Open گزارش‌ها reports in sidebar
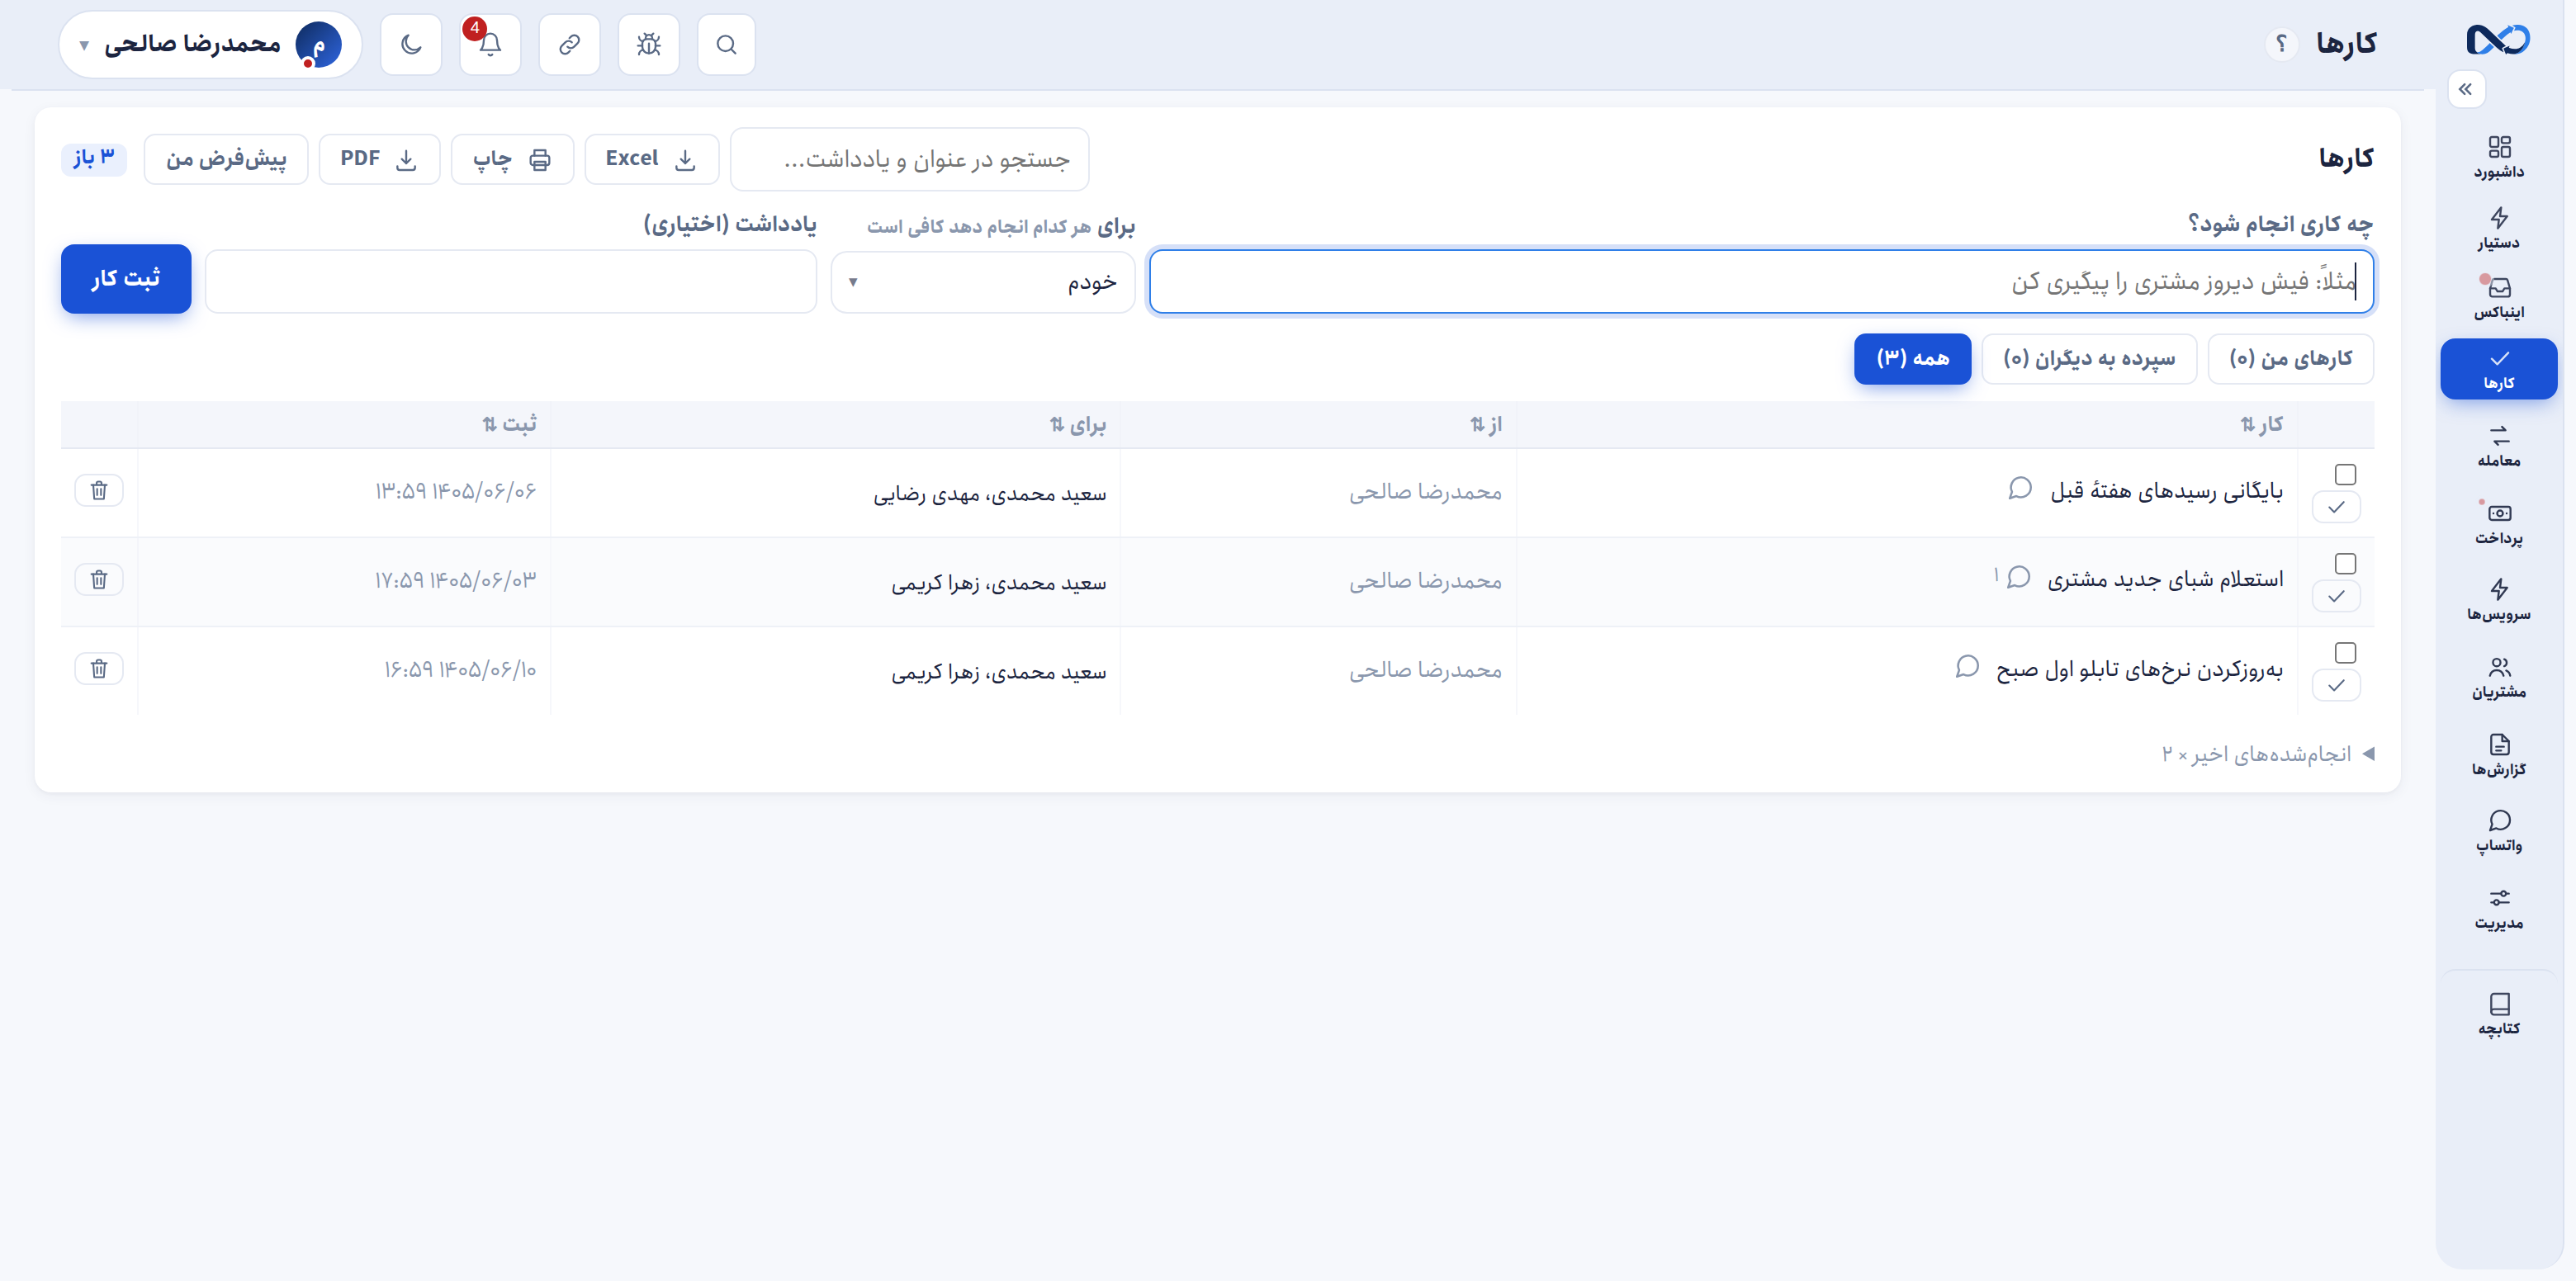 coord(2498,754)
